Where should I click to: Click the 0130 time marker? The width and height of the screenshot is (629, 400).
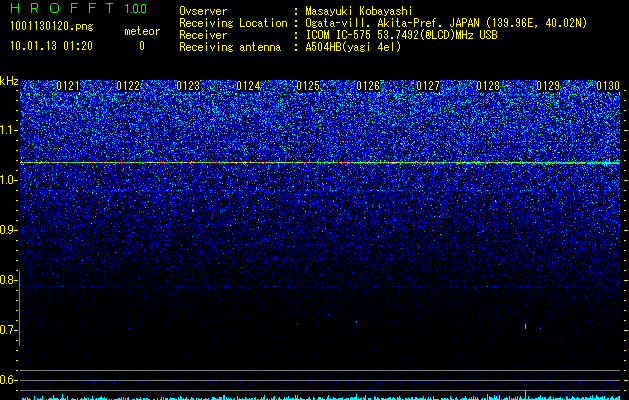(608, 86)
